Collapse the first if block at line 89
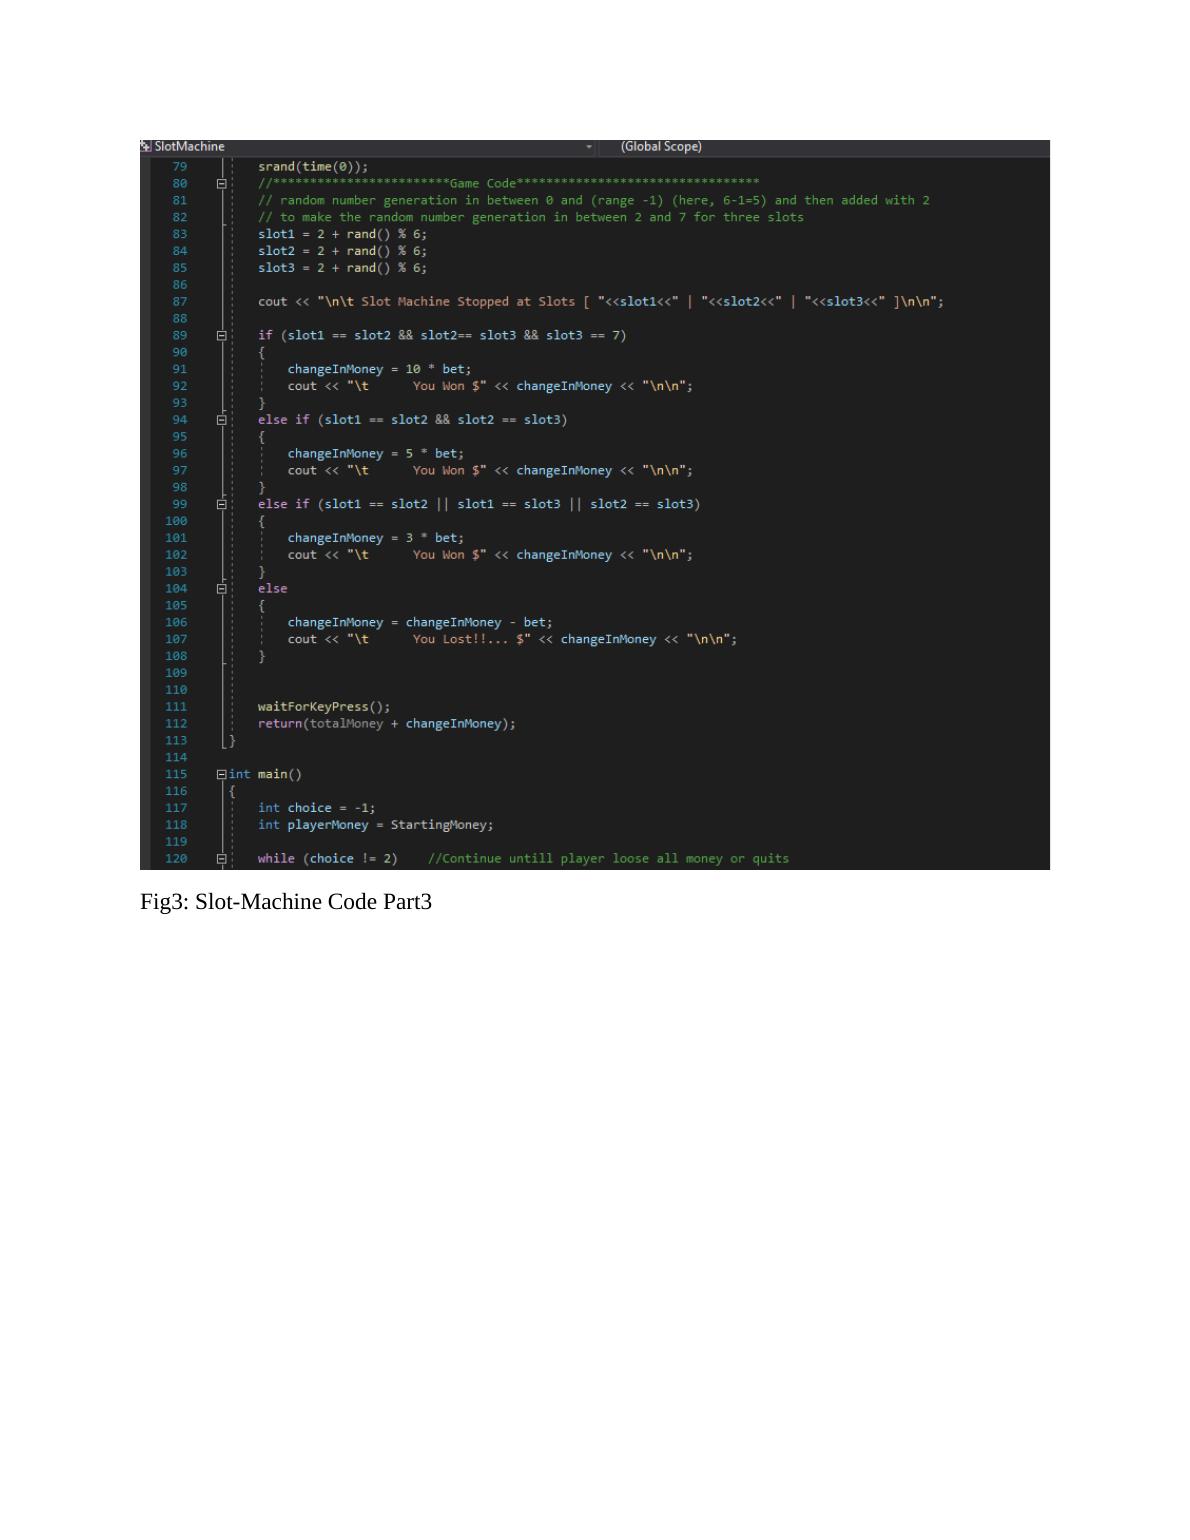Screen dimensions: 1190x1540 (221, 336)
